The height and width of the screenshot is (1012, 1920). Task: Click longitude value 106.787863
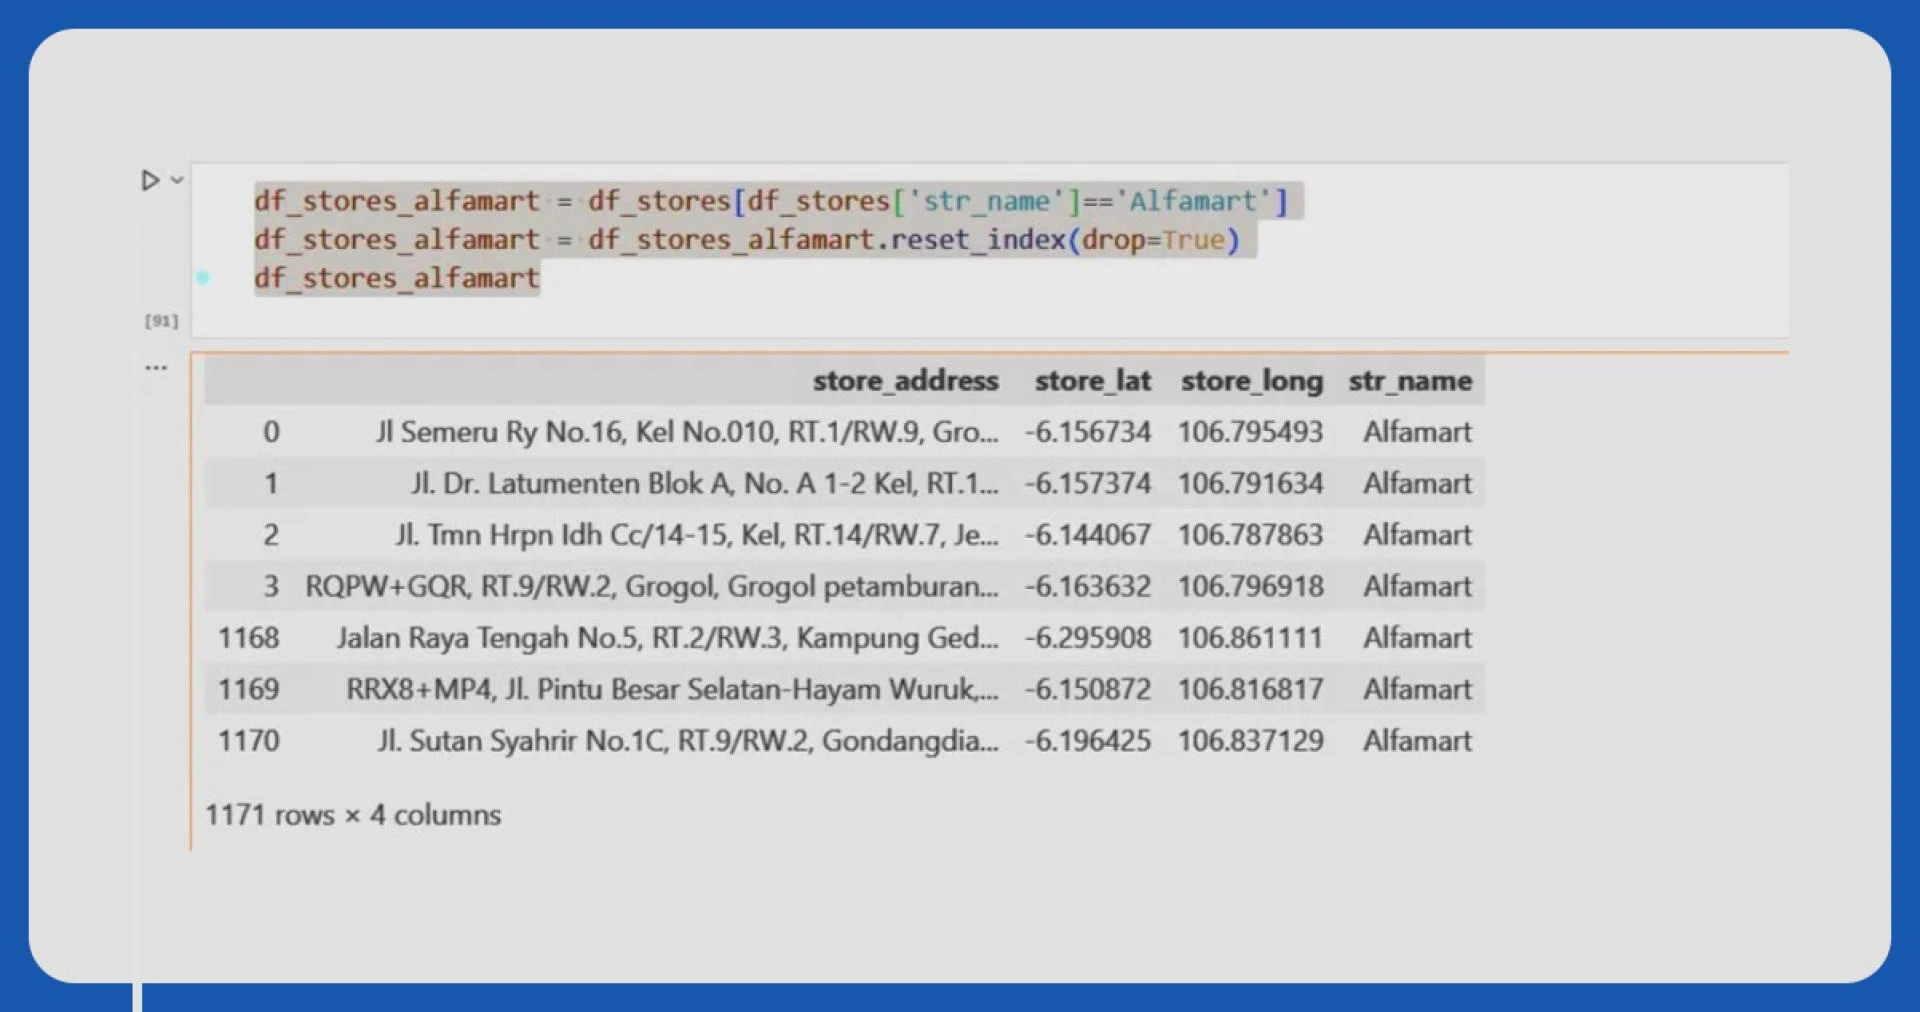click(x=1250, y=535)
